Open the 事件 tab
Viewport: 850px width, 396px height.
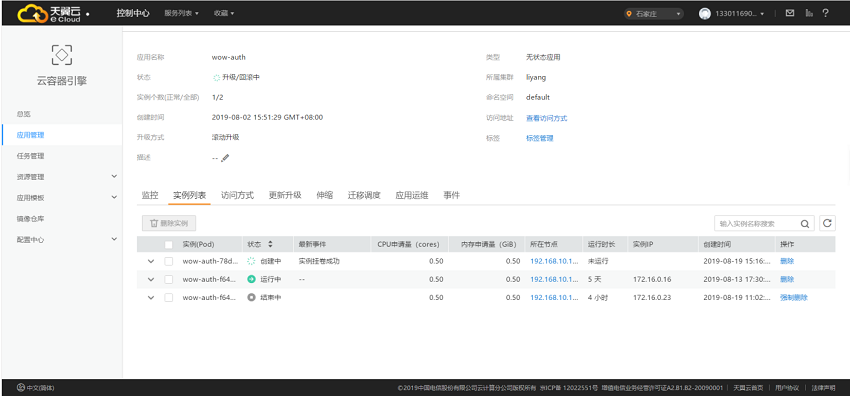click(452, 196)
